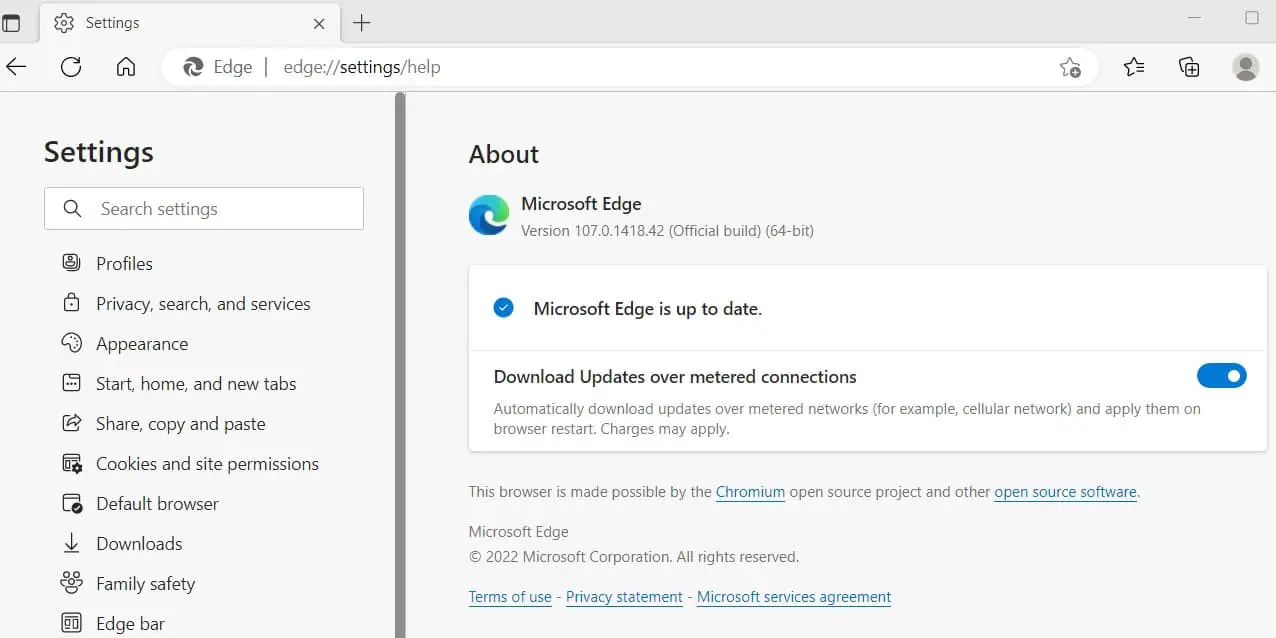Click the browser Back arrow
Screen dimensions: 1276x638
(x=16, y=67)
